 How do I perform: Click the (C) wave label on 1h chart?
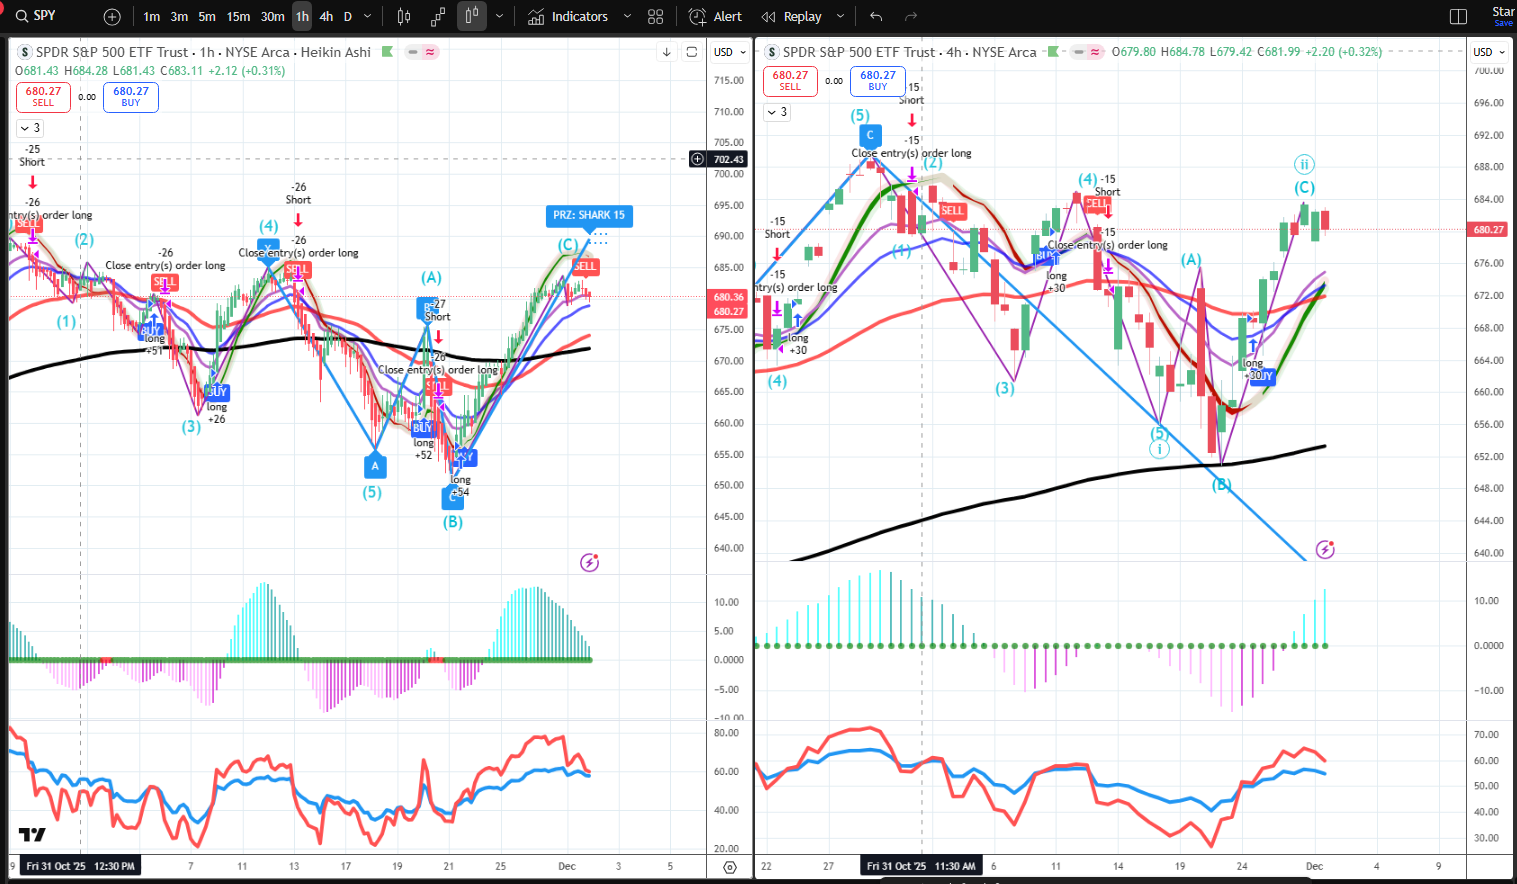[568, 245]
